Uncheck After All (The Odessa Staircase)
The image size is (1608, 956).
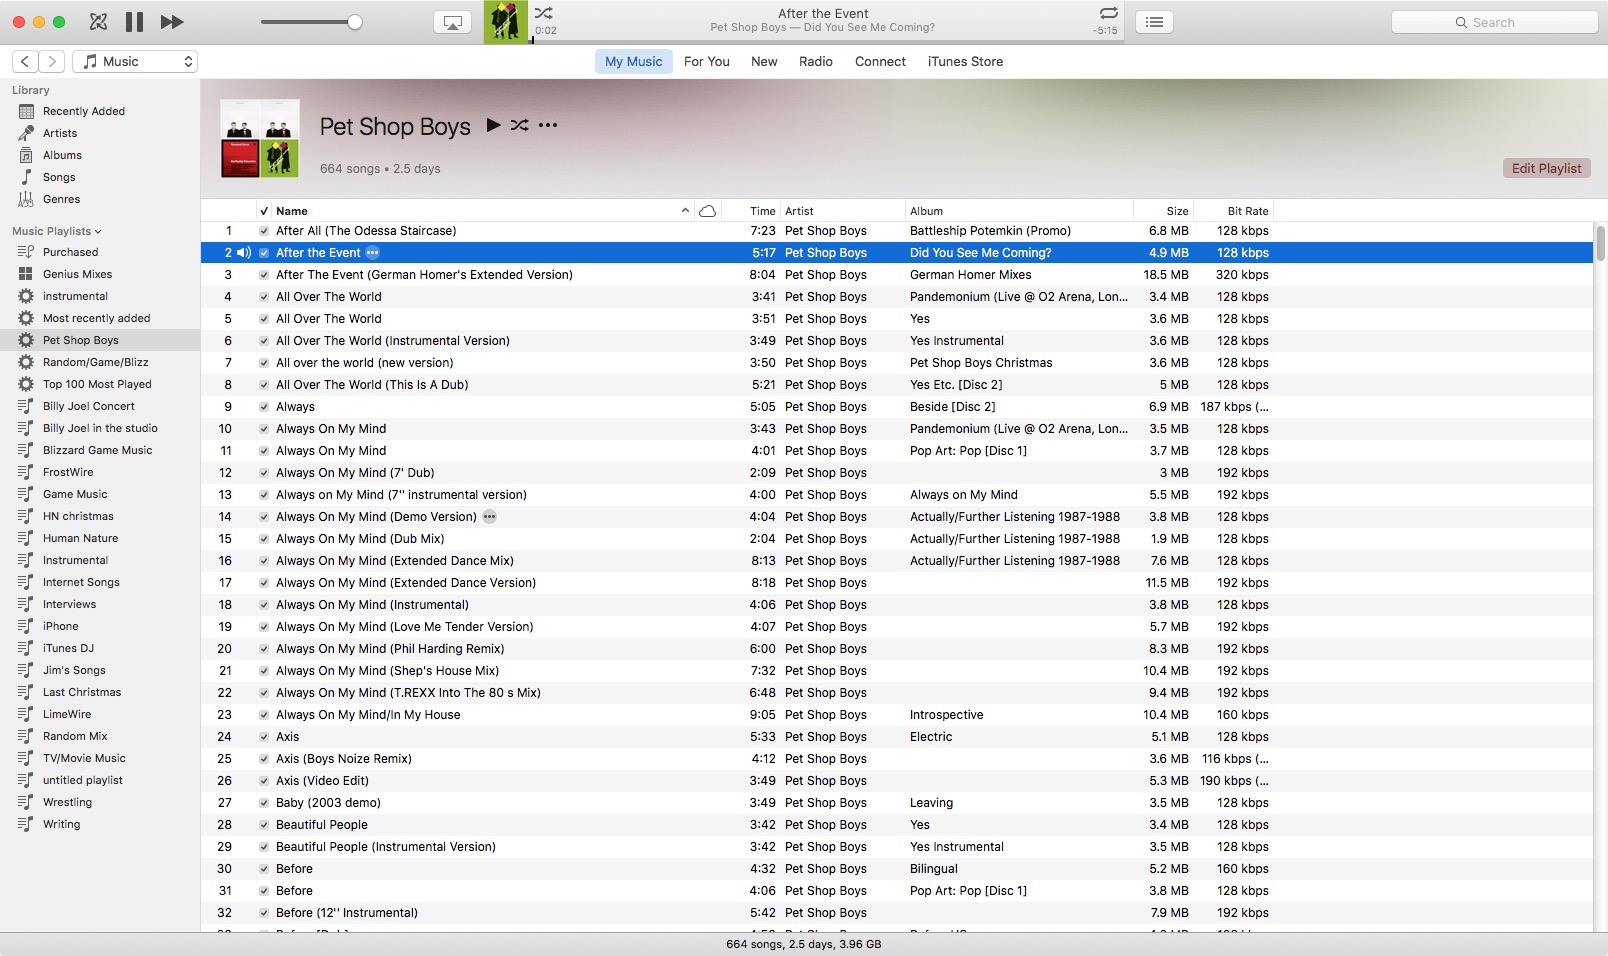point(264,231)
